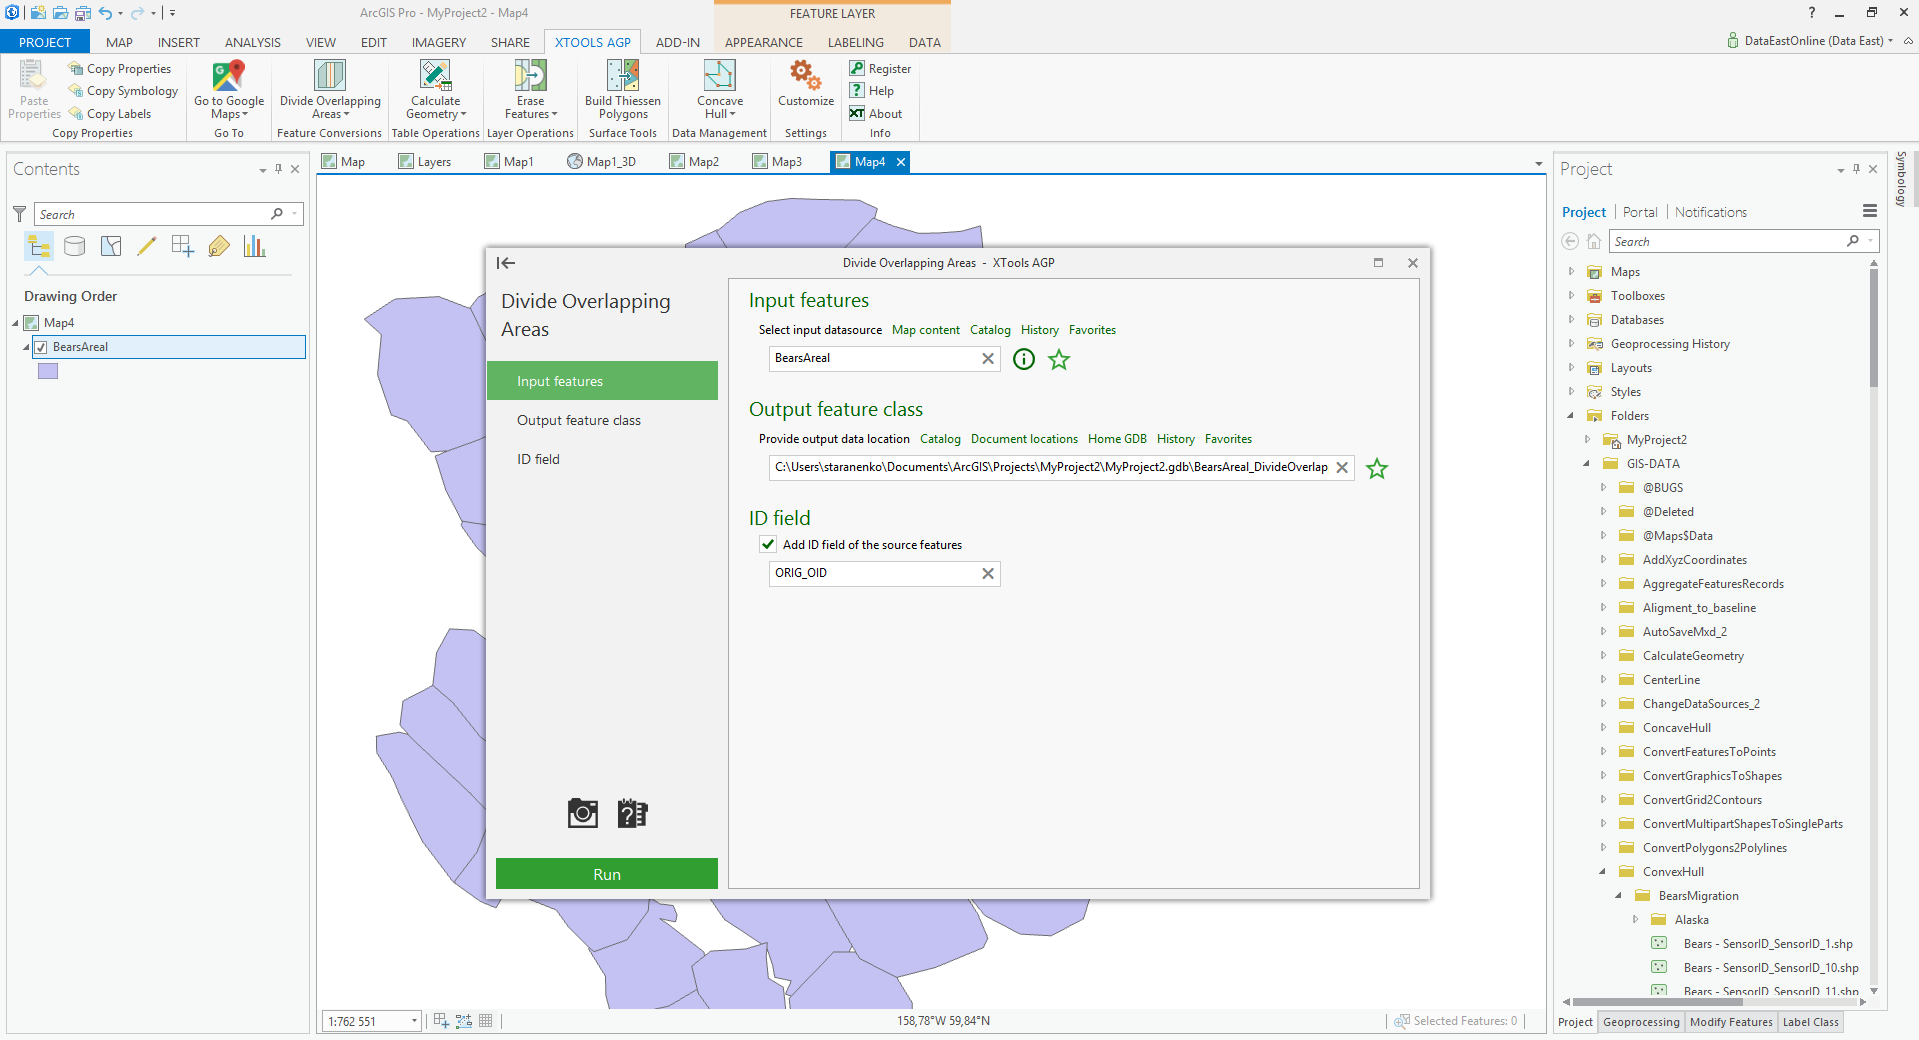
Task: Switch to Map1_3D view tab
Action: click(602, 161)
